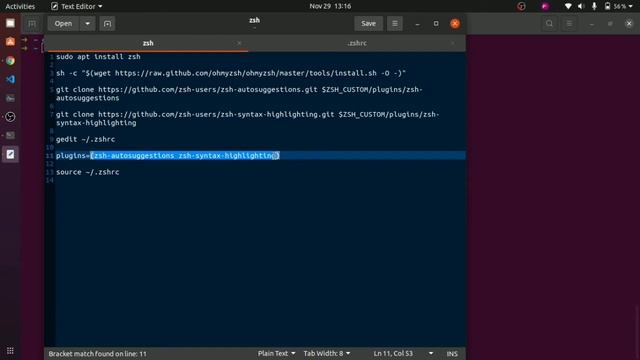Select the Text Editor dock icon
The width and height of the screenshot is (640, 360).
pos(10,154)
